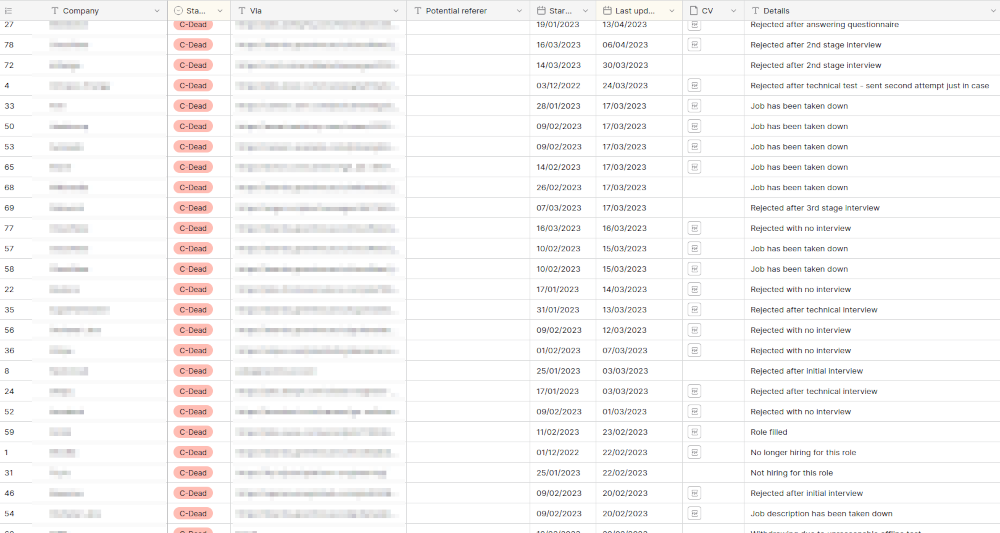Screen dimensions: 1000x533
Task: Open the Company column dropdown arrow
Action: [157, 11]
